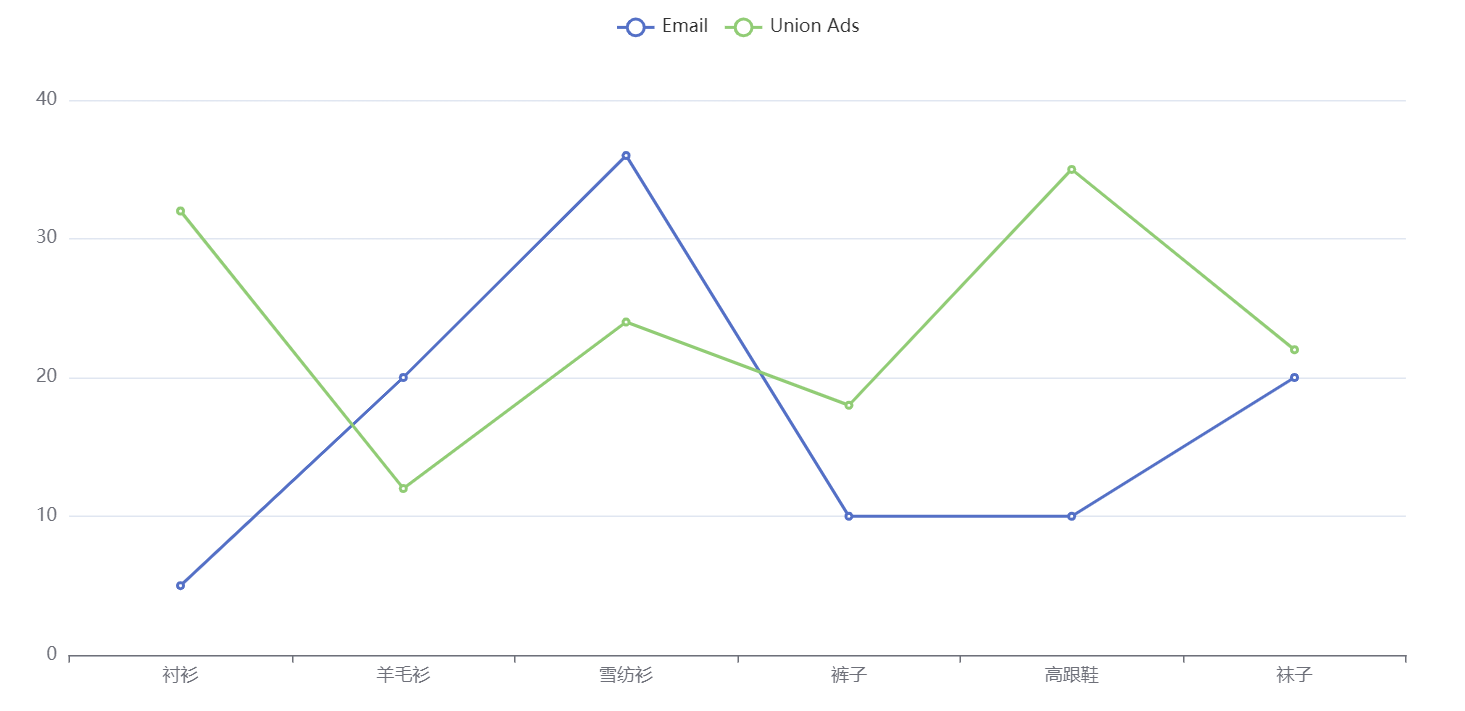The width and height of the screenshot is (1465, 711).
Task: Select Email peak point at 雪纺衫
Action: (626, 155)
